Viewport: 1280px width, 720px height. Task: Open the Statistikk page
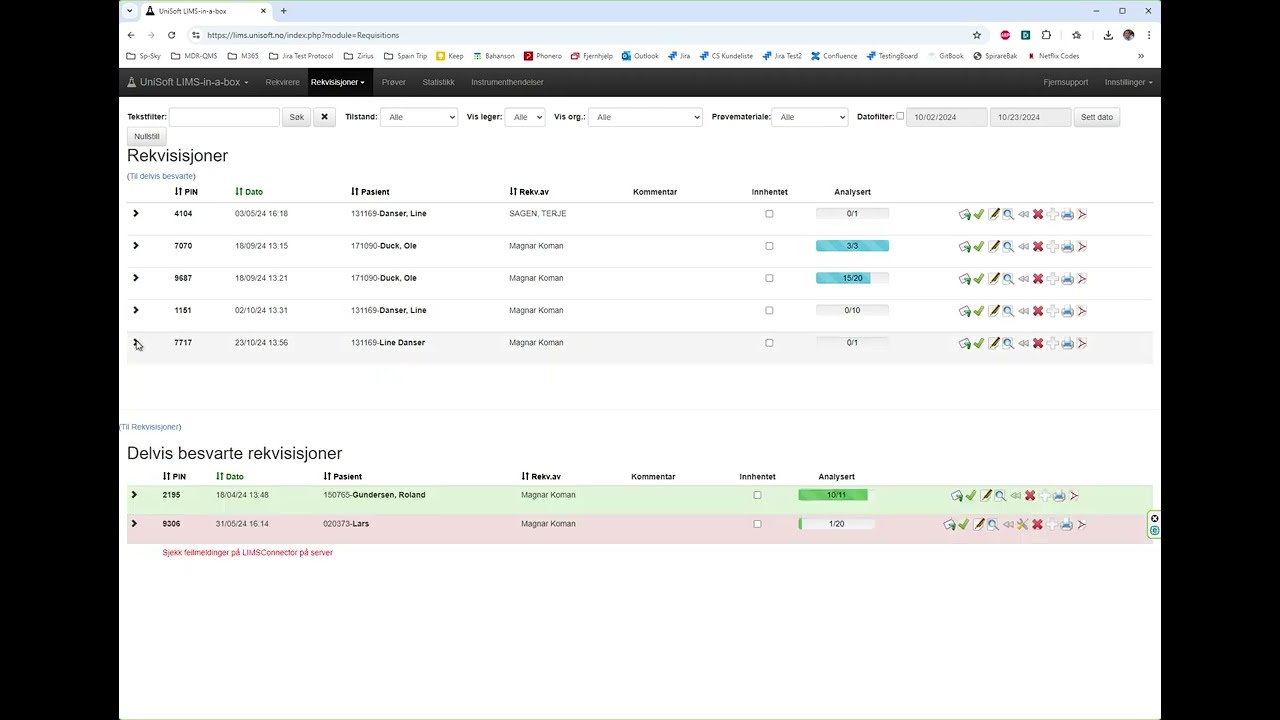438,82
